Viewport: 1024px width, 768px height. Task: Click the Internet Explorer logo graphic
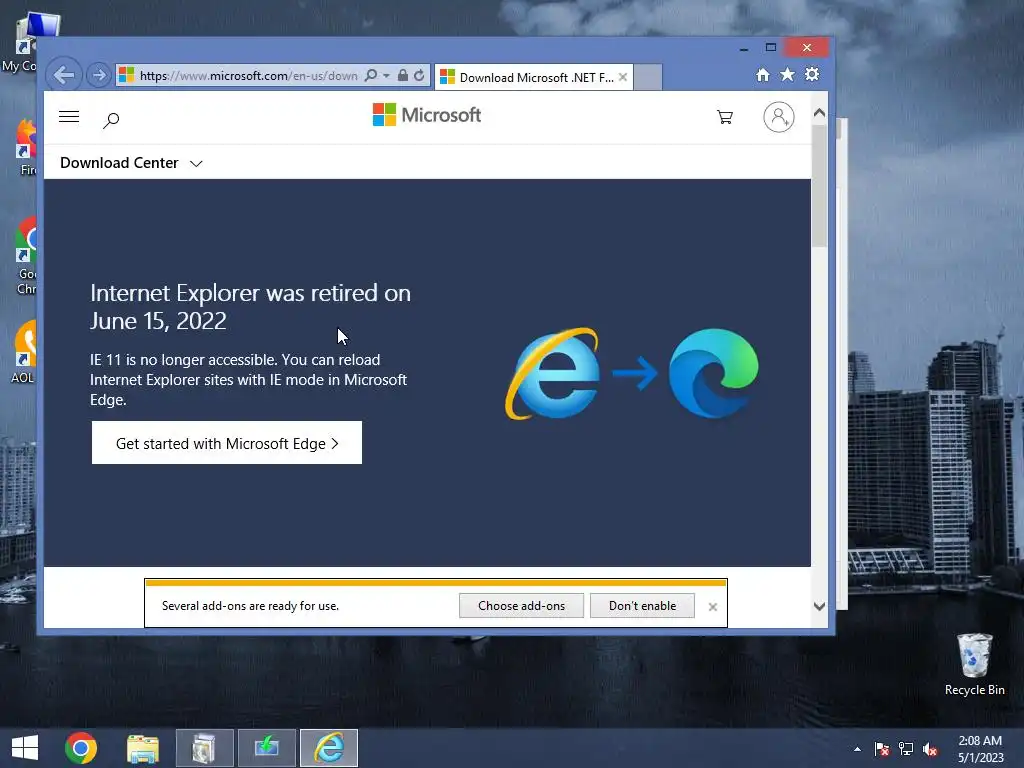click(x=552, y=374)
